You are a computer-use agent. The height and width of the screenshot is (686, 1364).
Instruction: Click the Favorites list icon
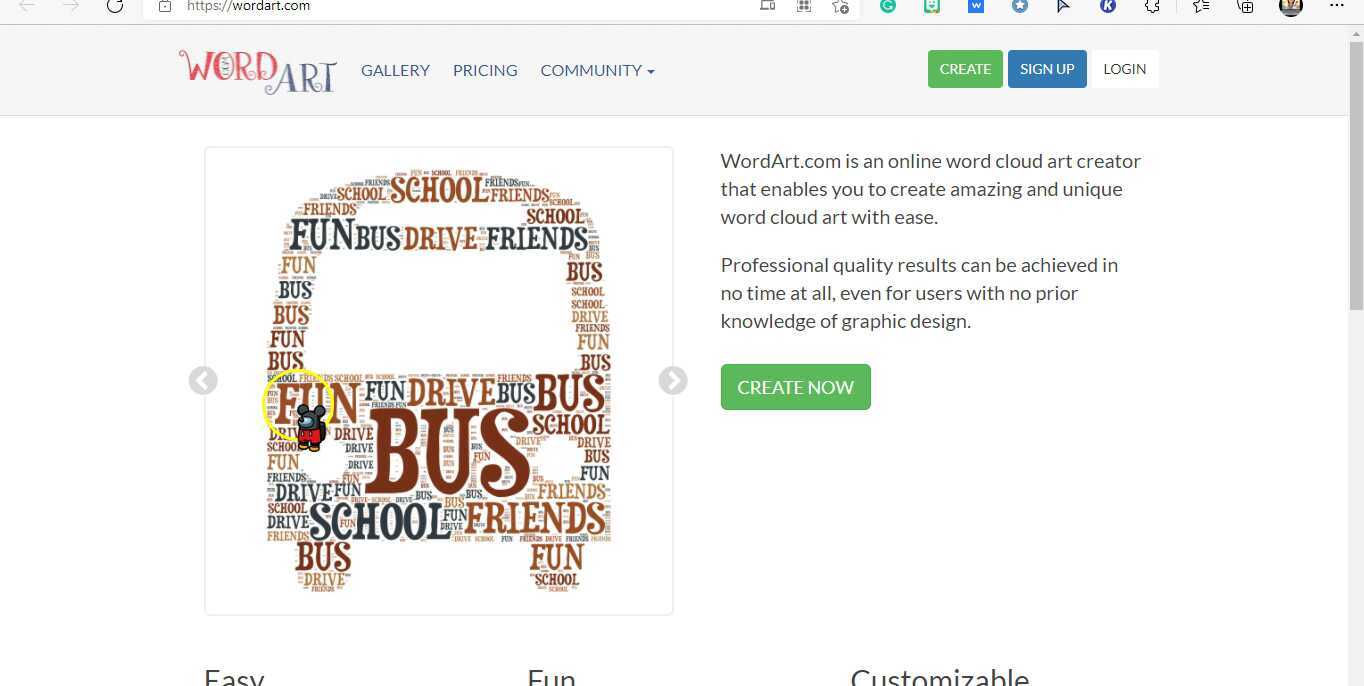[1199, 7]
